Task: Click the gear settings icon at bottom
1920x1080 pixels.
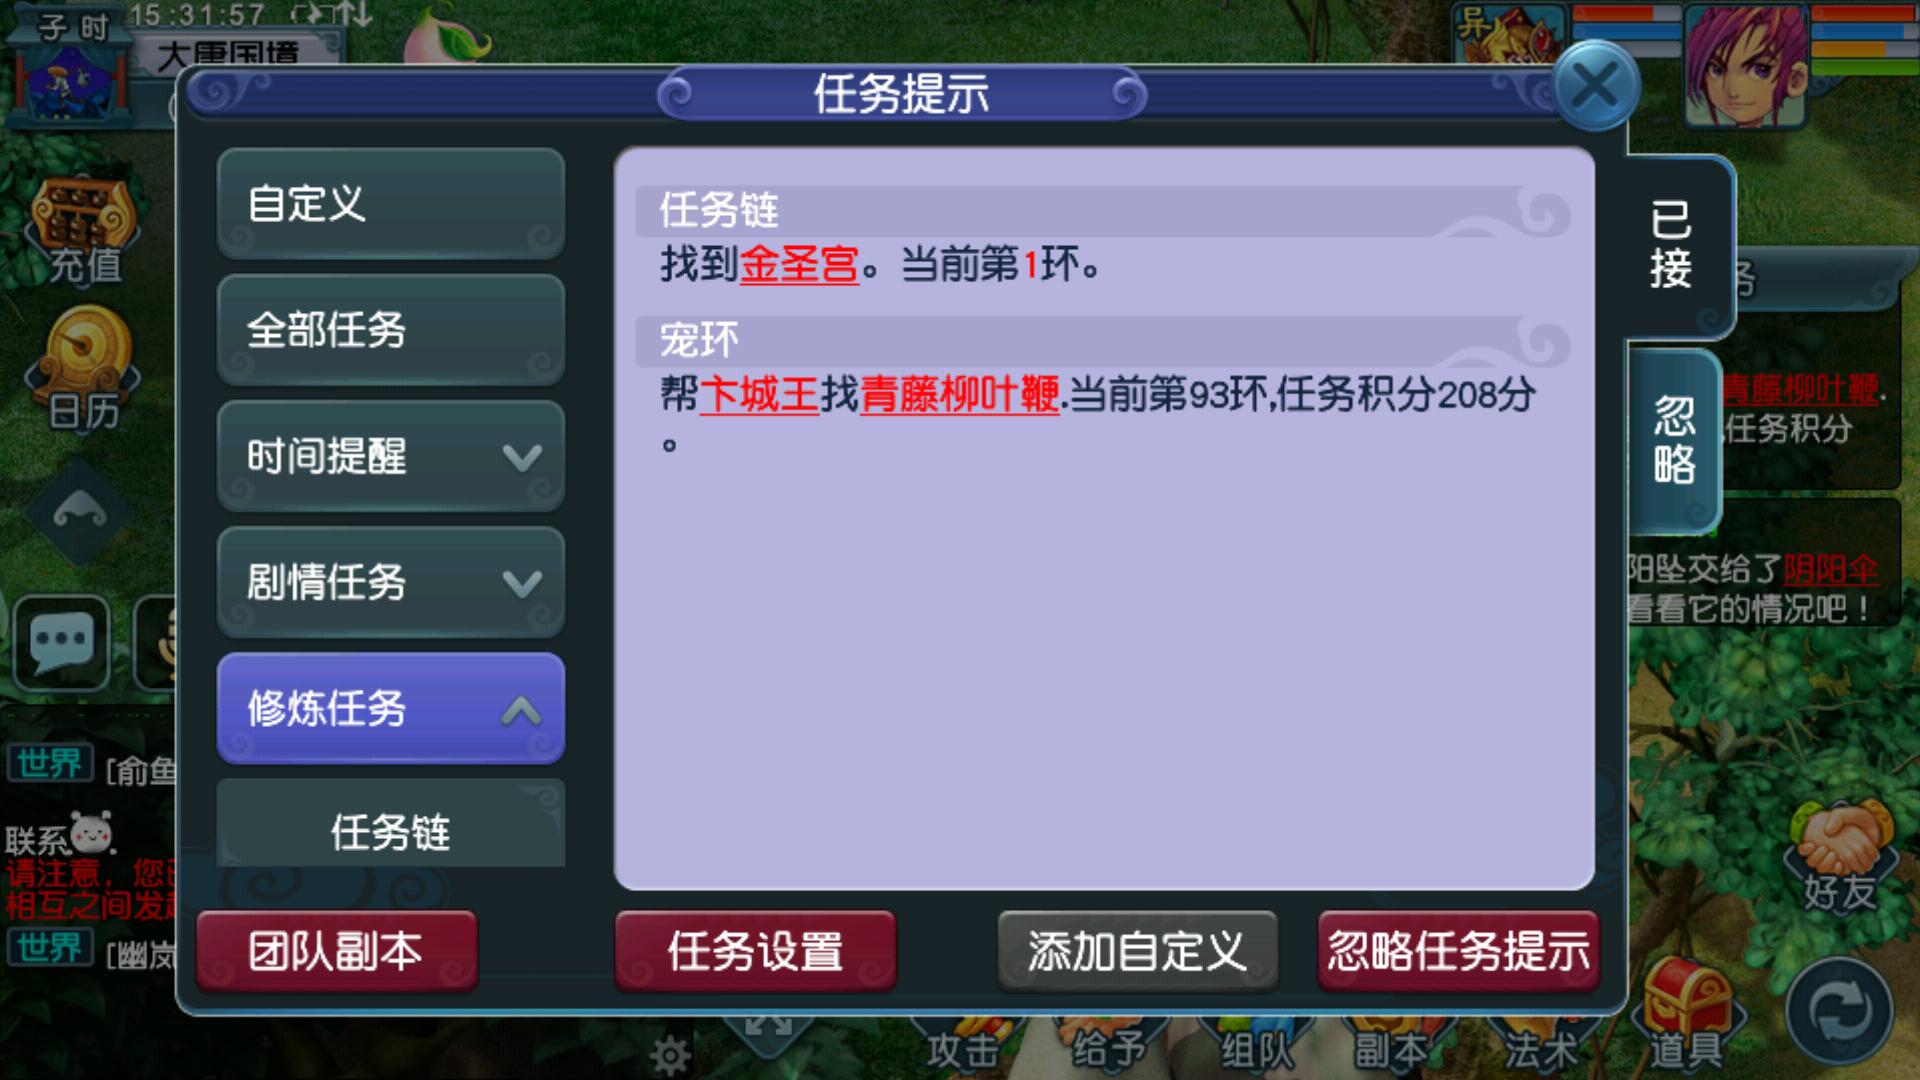Action: pos(669,1054)
